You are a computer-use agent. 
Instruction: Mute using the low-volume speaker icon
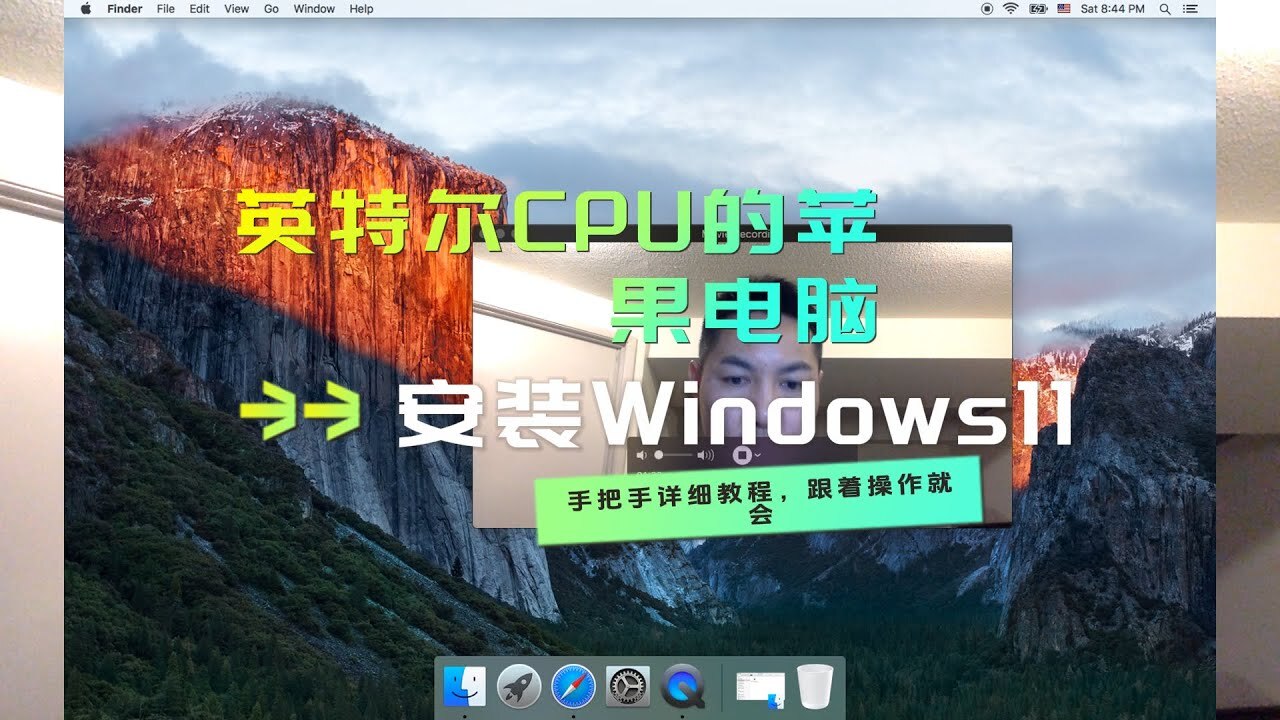point(642,455)
